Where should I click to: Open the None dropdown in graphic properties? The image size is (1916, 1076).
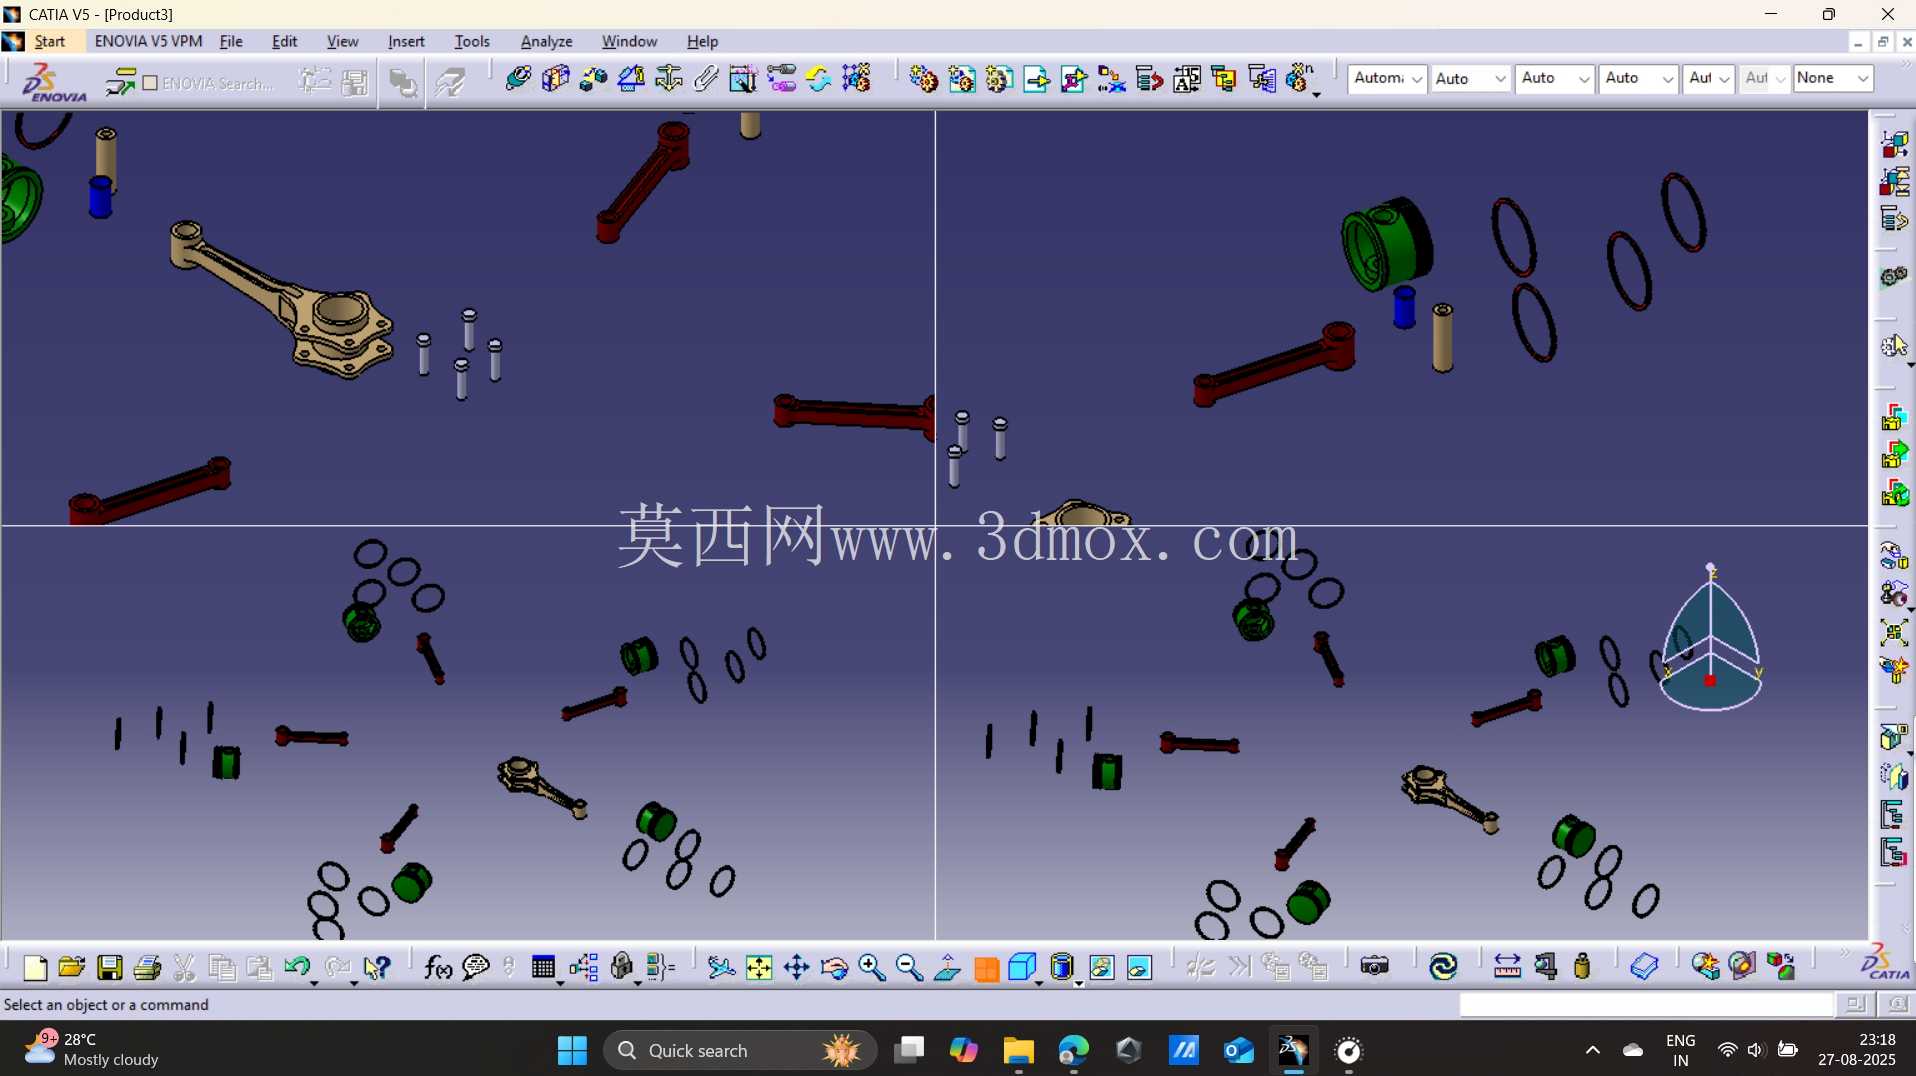(x=1832, y=78)
